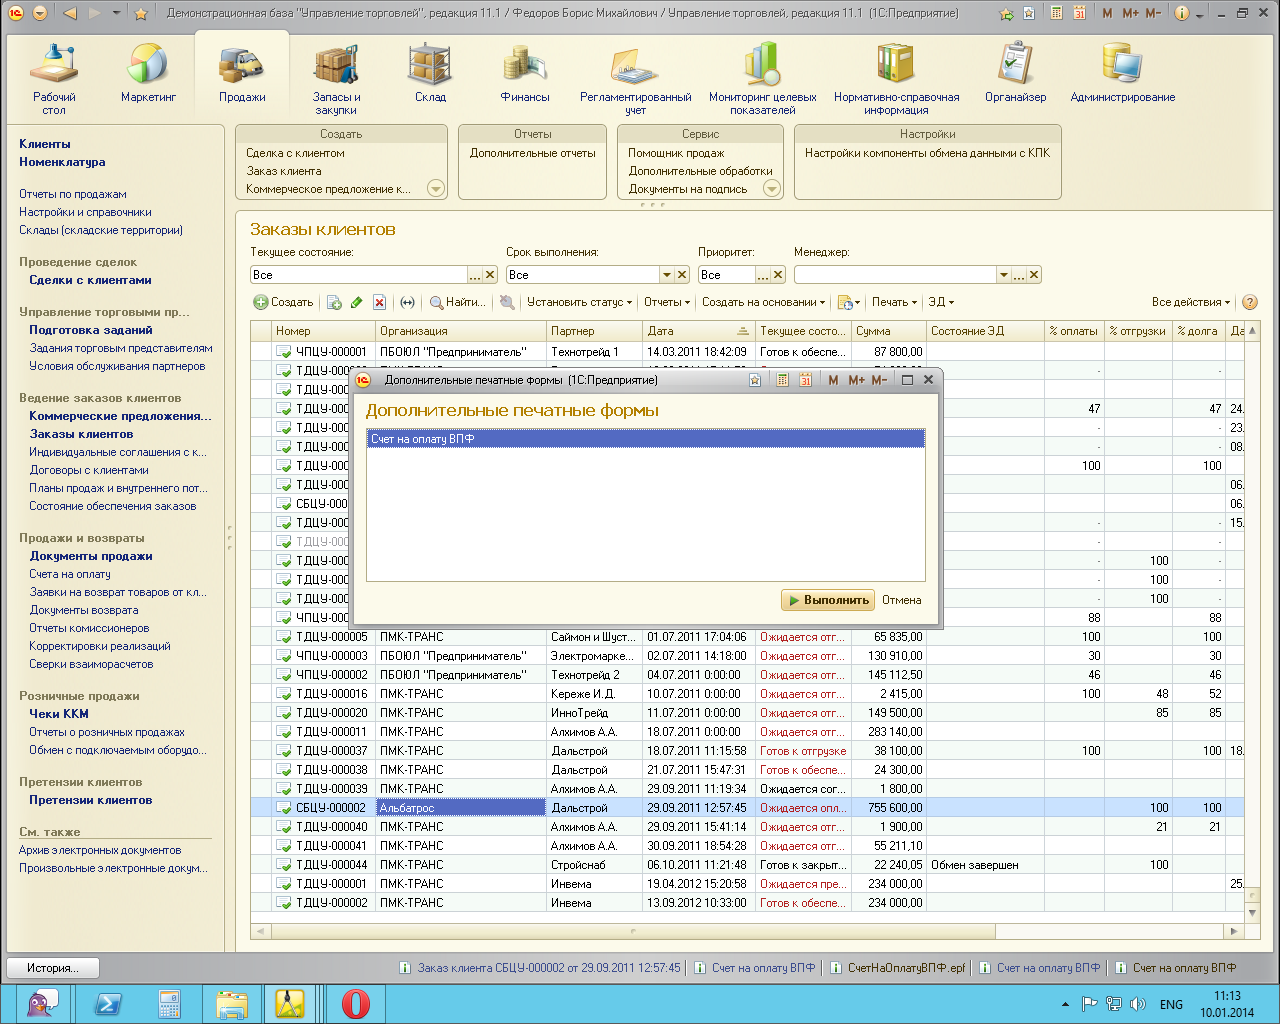Click the M+ memory button in dialog title bar
1280x1024 pixels.
pos(856,380)
